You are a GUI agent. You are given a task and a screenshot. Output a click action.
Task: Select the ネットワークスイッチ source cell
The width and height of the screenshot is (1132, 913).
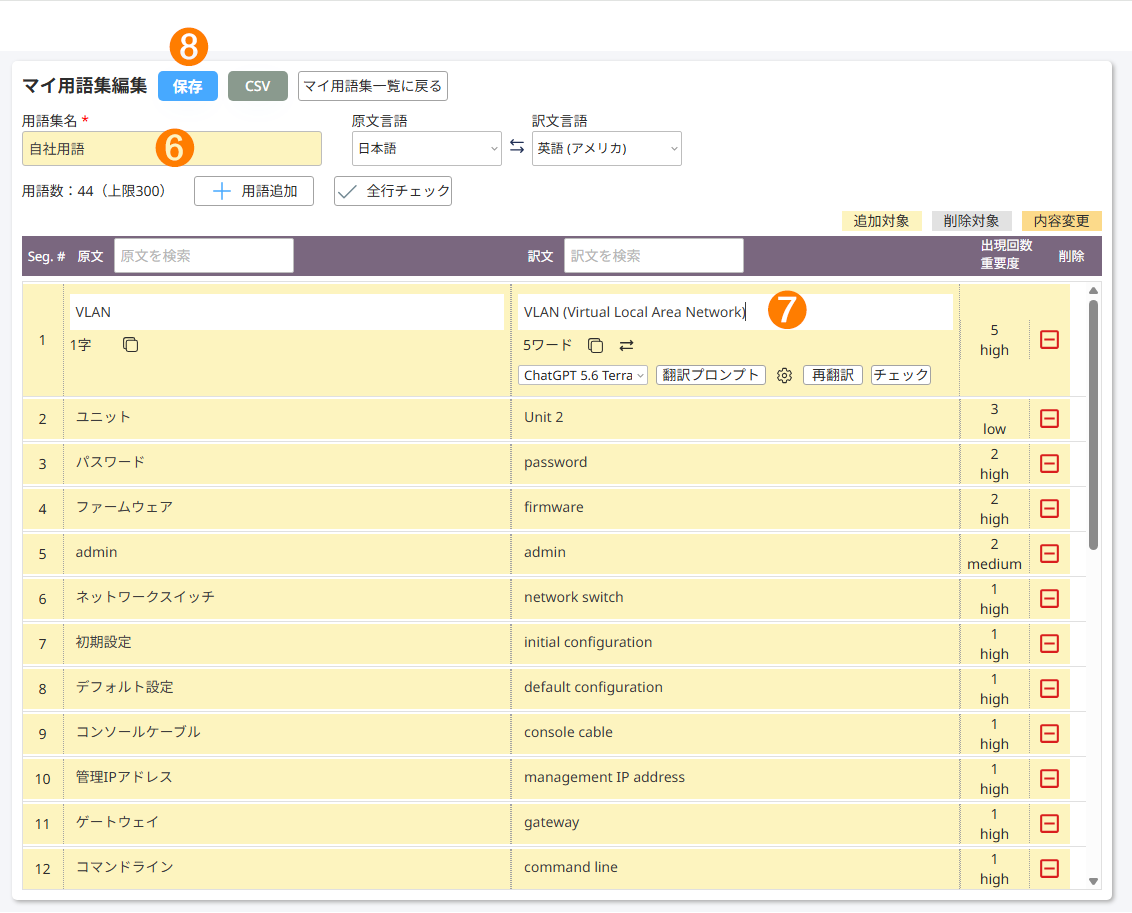[x=287, y=598]
